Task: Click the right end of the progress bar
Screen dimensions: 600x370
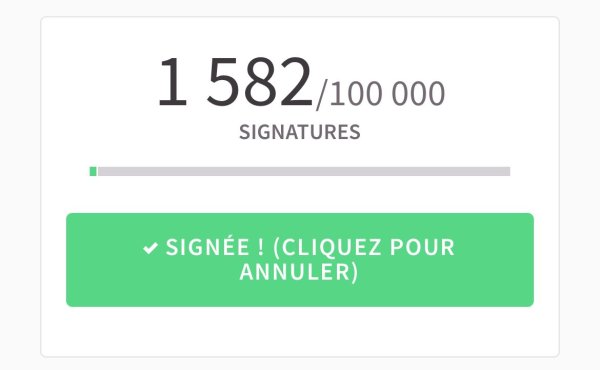Action: (506, 171)
